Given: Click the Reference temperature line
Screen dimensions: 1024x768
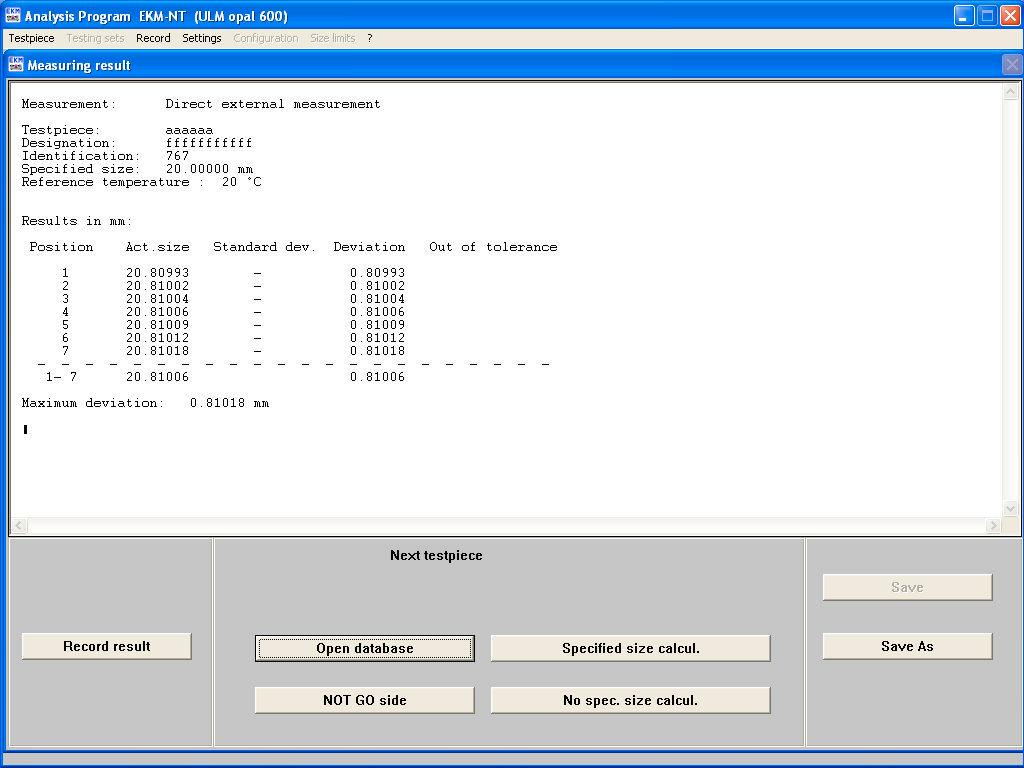Looking at the screenshot, I should (142, 182).
